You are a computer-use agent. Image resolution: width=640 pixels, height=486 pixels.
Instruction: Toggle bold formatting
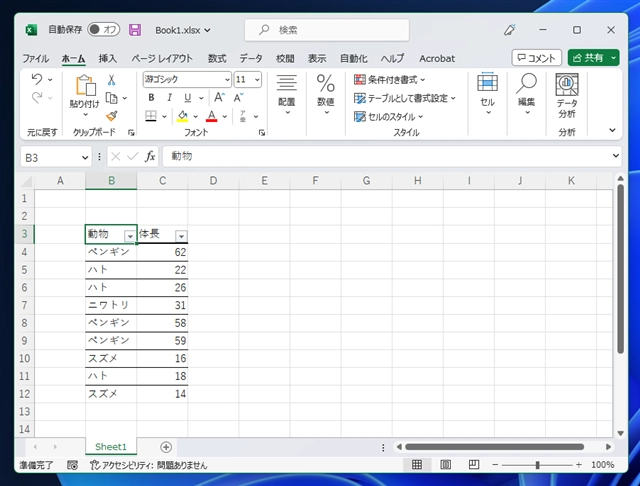click(x=151, y=98)
